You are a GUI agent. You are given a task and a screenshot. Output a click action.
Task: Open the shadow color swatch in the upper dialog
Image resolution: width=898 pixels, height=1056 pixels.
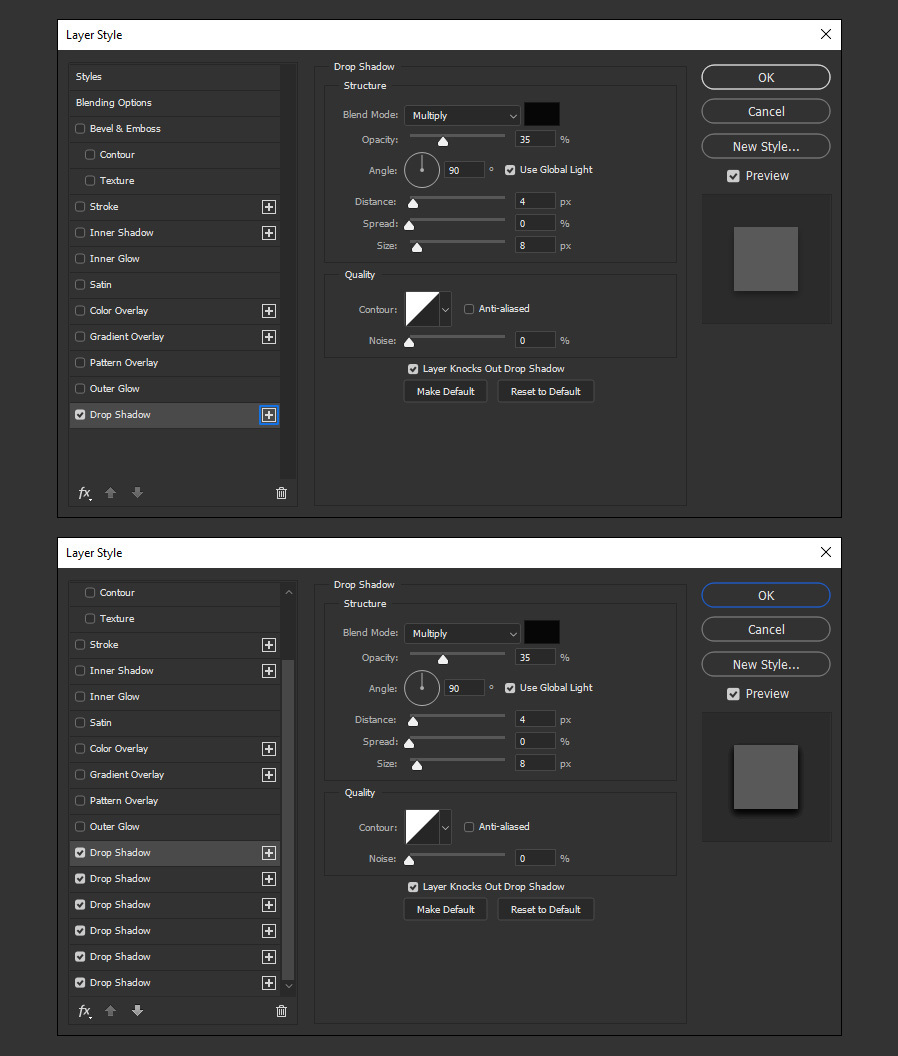pos(542,114)
